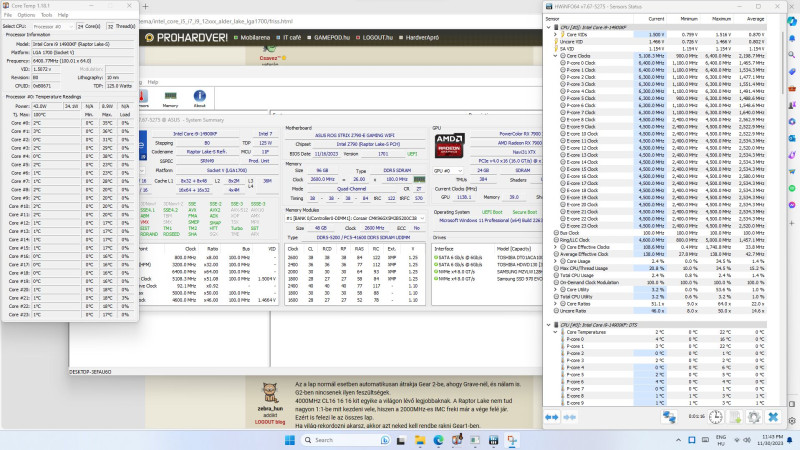Select the P-core 0 Clock sensor row
Screen dimensions: 800x450
658,63
